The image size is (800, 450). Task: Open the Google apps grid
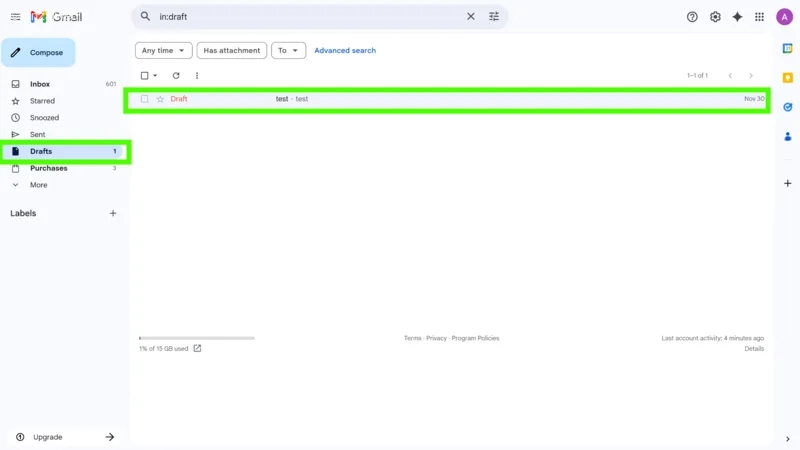click(759, 17)
